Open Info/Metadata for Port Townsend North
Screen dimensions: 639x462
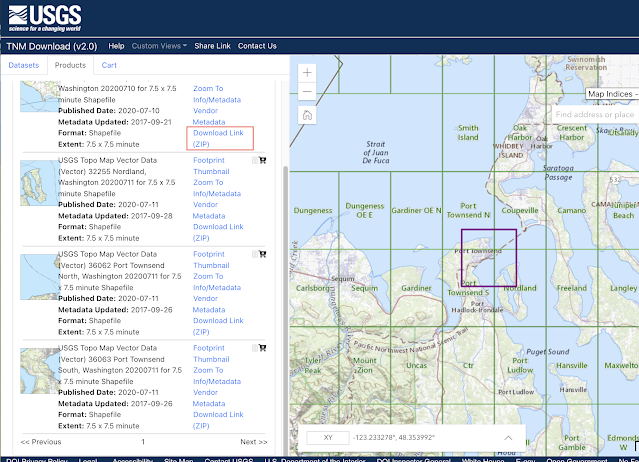(x=217, y=288)
